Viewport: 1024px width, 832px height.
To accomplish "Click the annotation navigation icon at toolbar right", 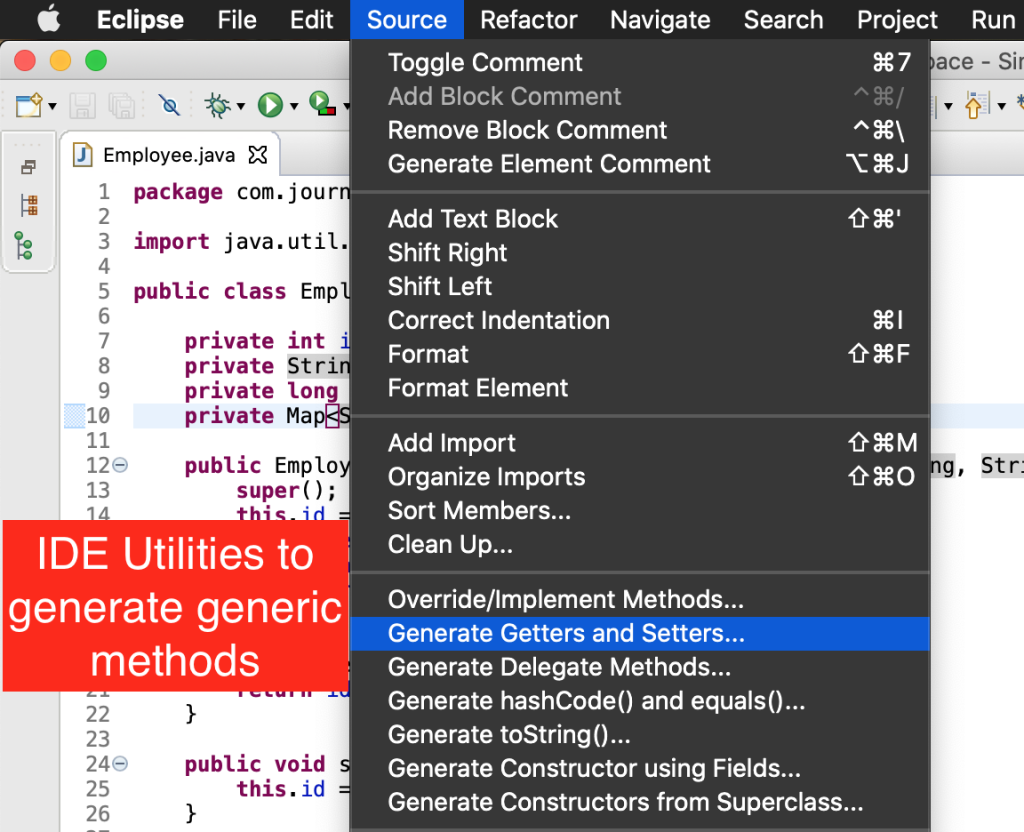I will [x=978, y=104].
